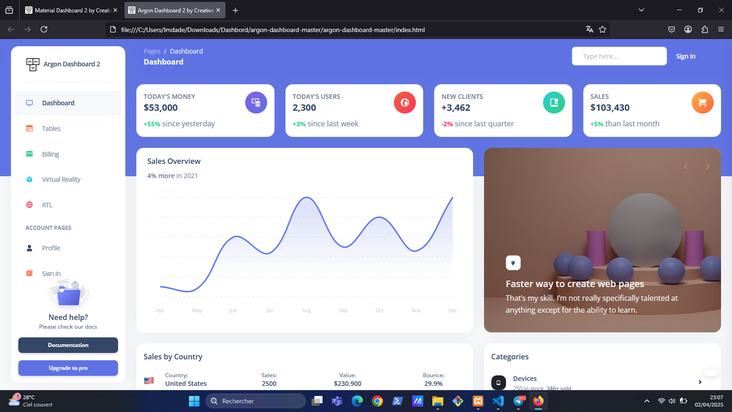Close the Argon Dashboard 2 browser tab
Viewport: 732px width, 412px height.
pyautogui.click(x=218, y=10)
